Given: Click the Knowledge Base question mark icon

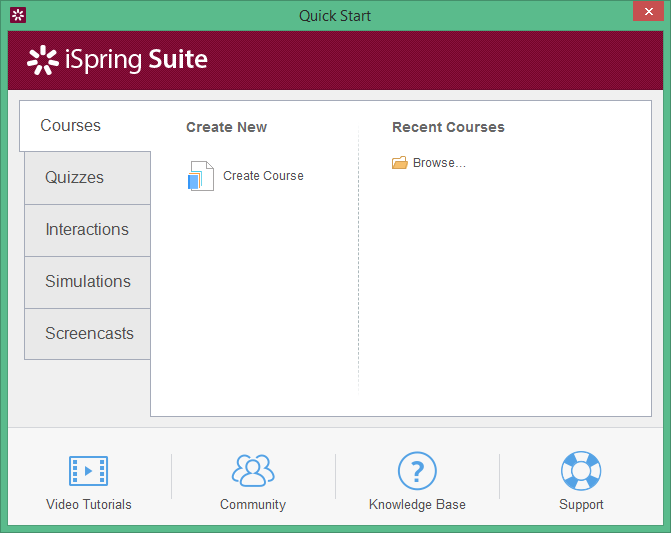Looking at the screenshot, I should (x=417, y=471).
